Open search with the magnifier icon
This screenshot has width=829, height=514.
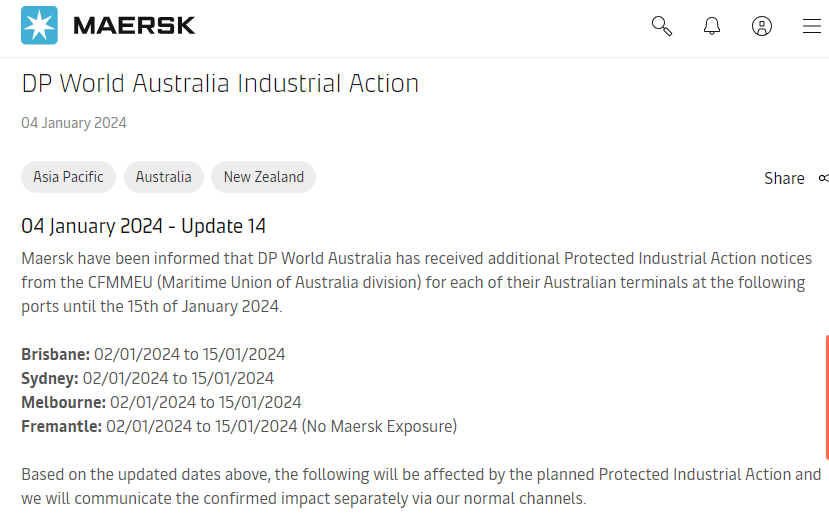point(661,26)
